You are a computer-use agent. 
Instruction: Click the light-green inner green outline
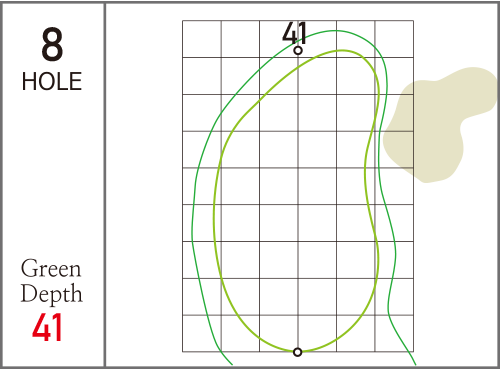(x=214, y=213)
